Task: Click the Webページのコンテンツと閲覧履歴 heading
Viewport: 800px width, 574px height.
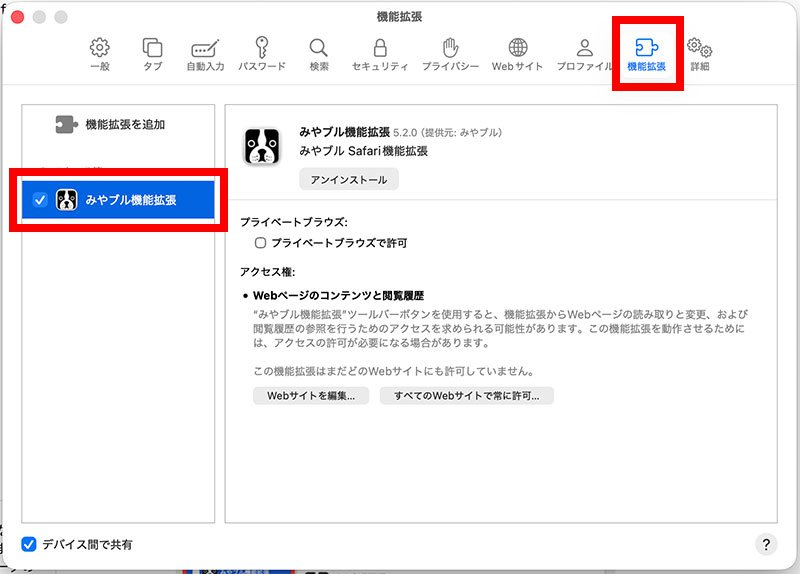Action: [x=339, y=295]
